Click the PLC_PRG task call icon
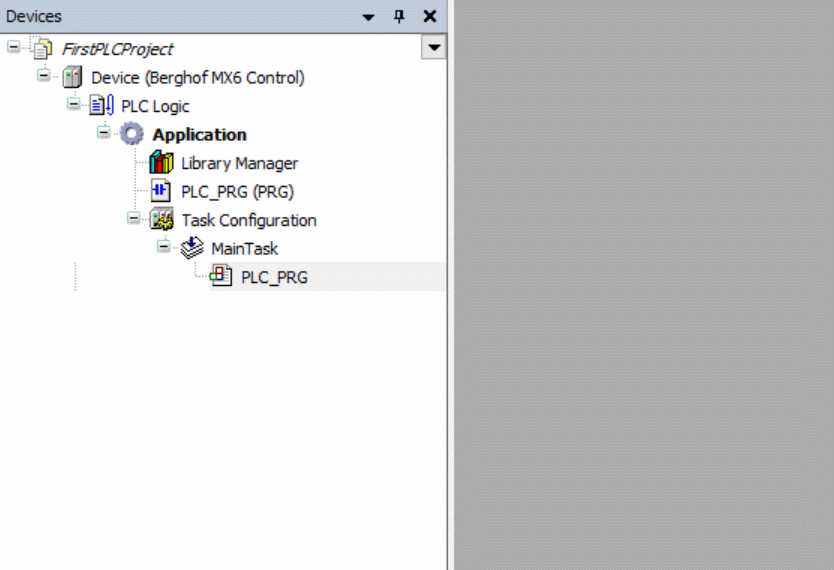Viewport: 834px width, 570px height. click(221, 276)
